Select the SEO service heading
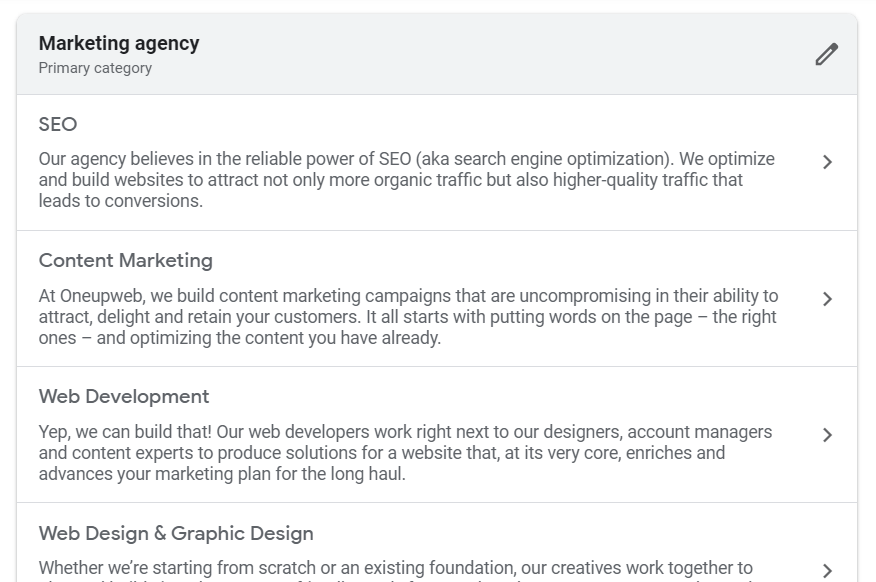The height and width of the screenshot is (582, 876). click(x=58, y=124)
